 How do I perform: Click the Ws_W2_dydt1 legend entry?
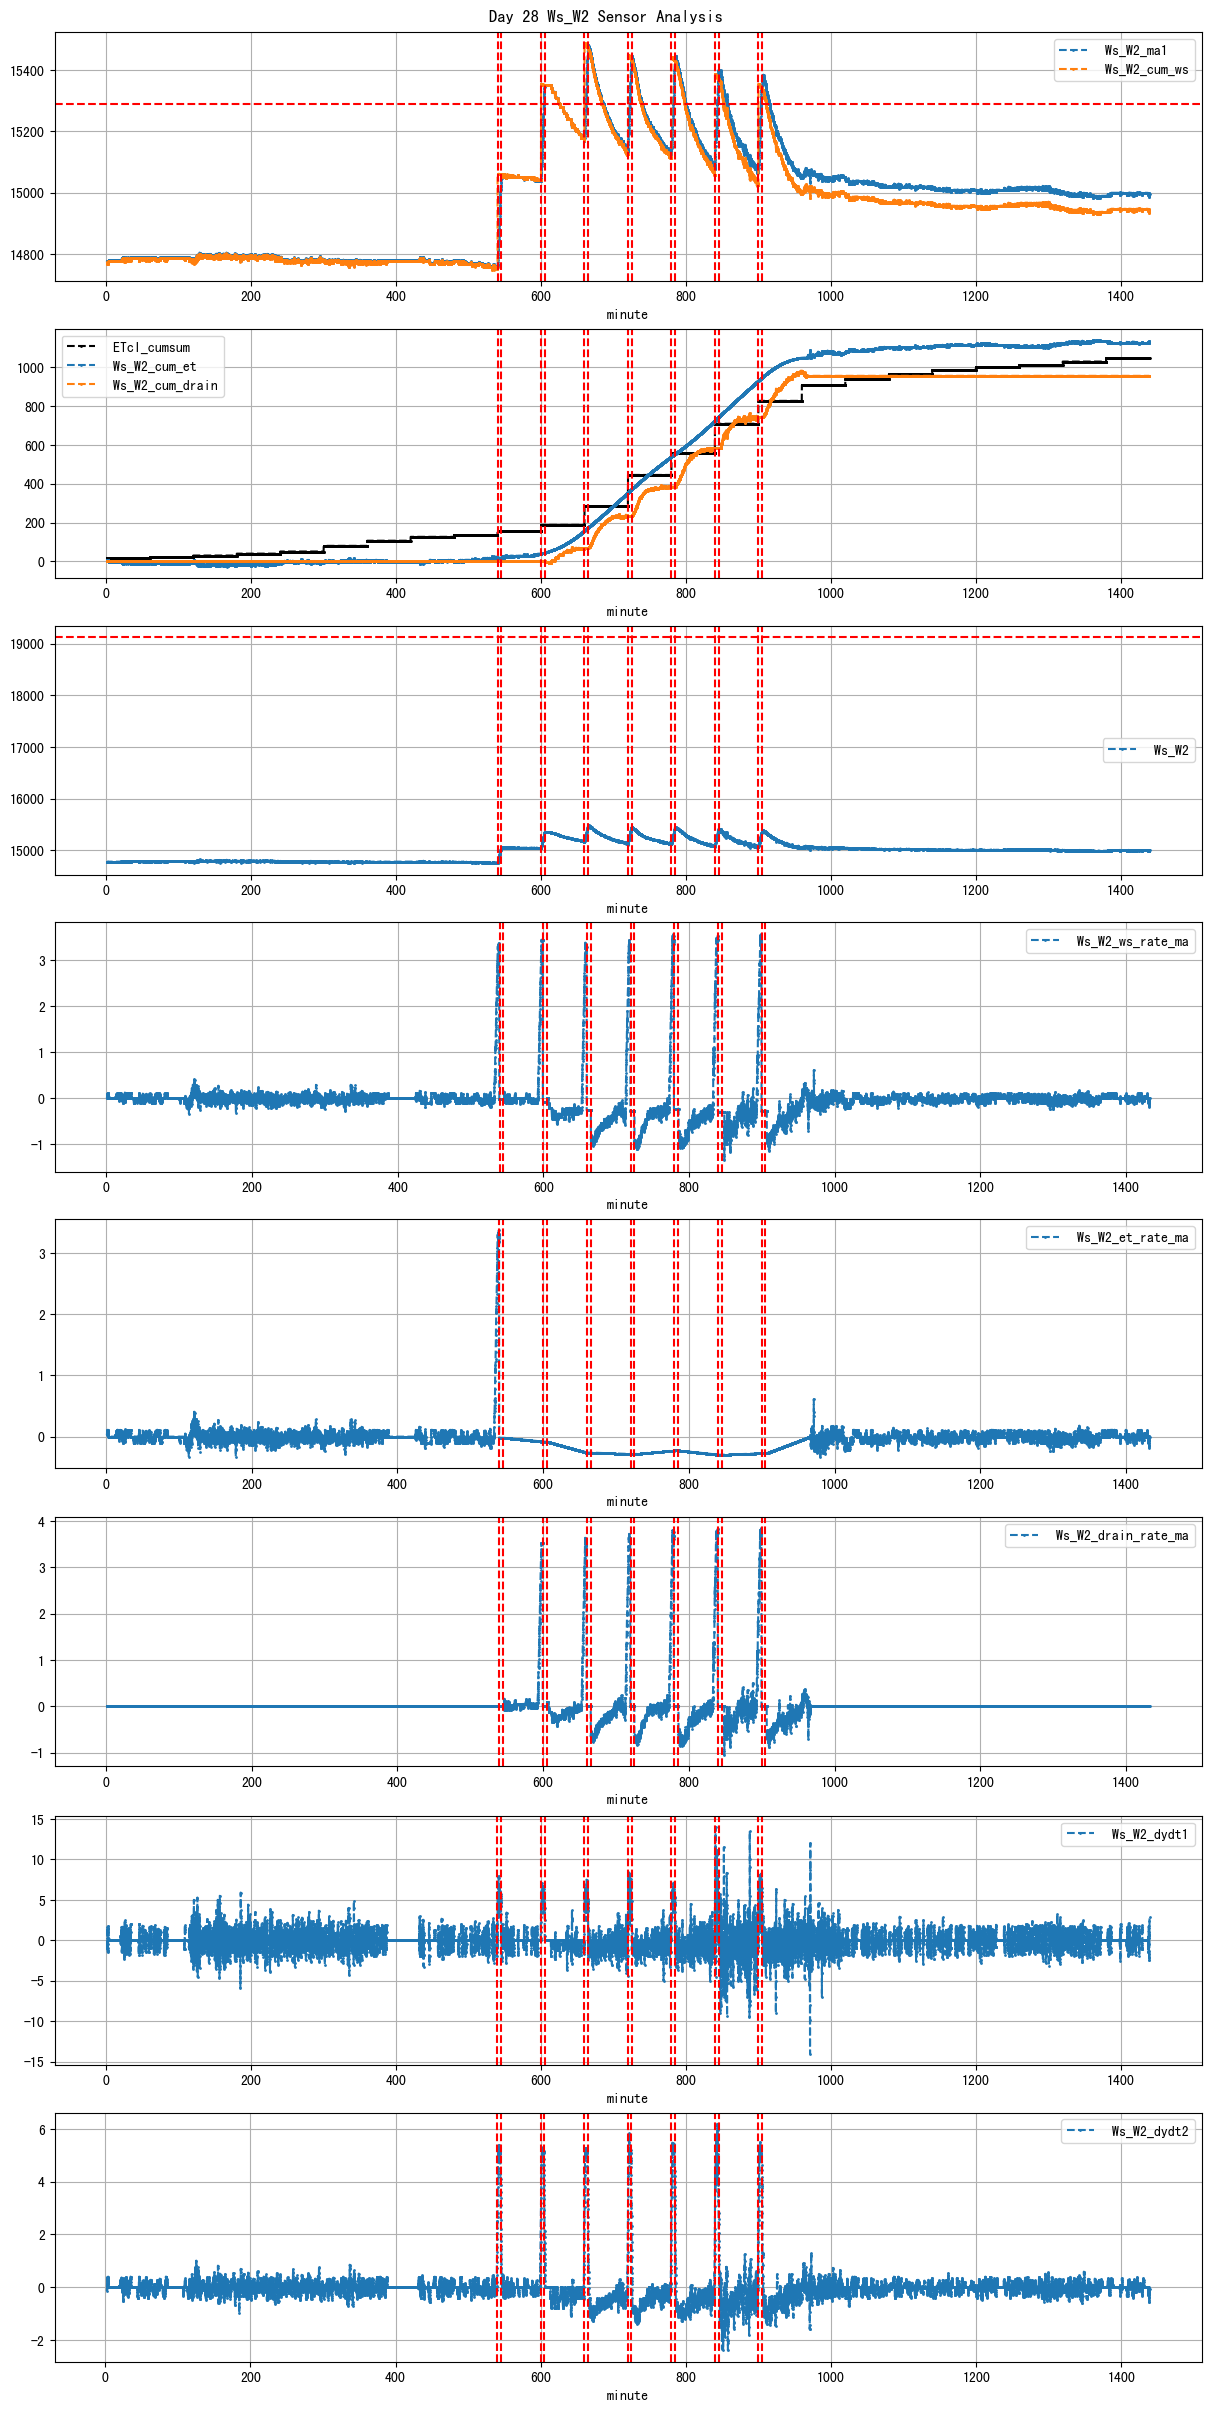tap(1149, 1834)
